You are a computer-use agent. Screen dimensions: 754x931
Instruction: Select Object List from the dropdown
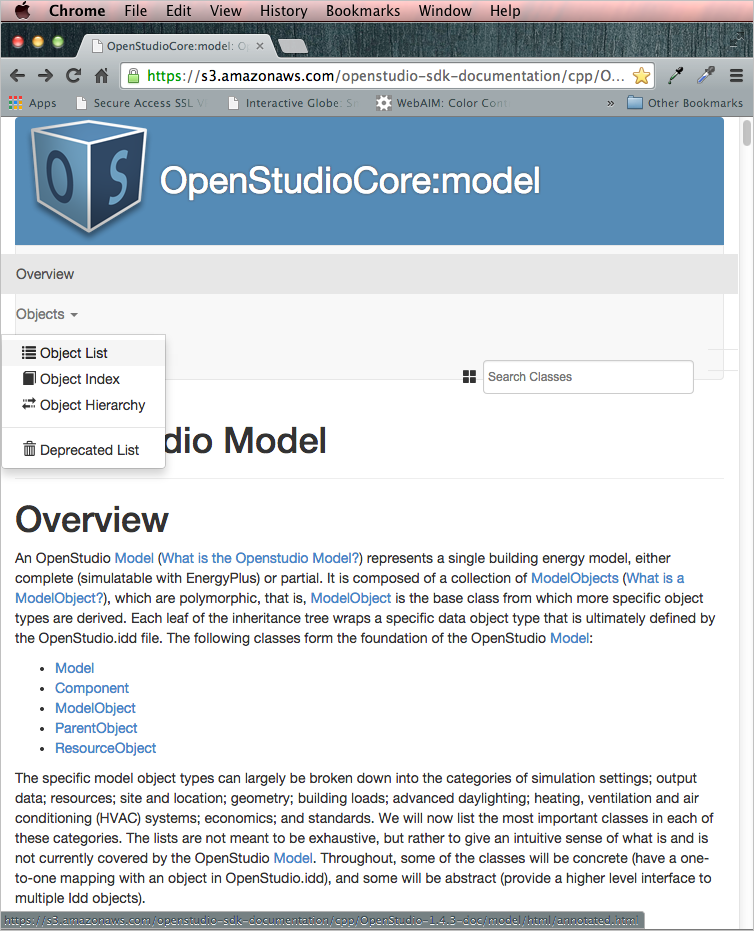73,353
